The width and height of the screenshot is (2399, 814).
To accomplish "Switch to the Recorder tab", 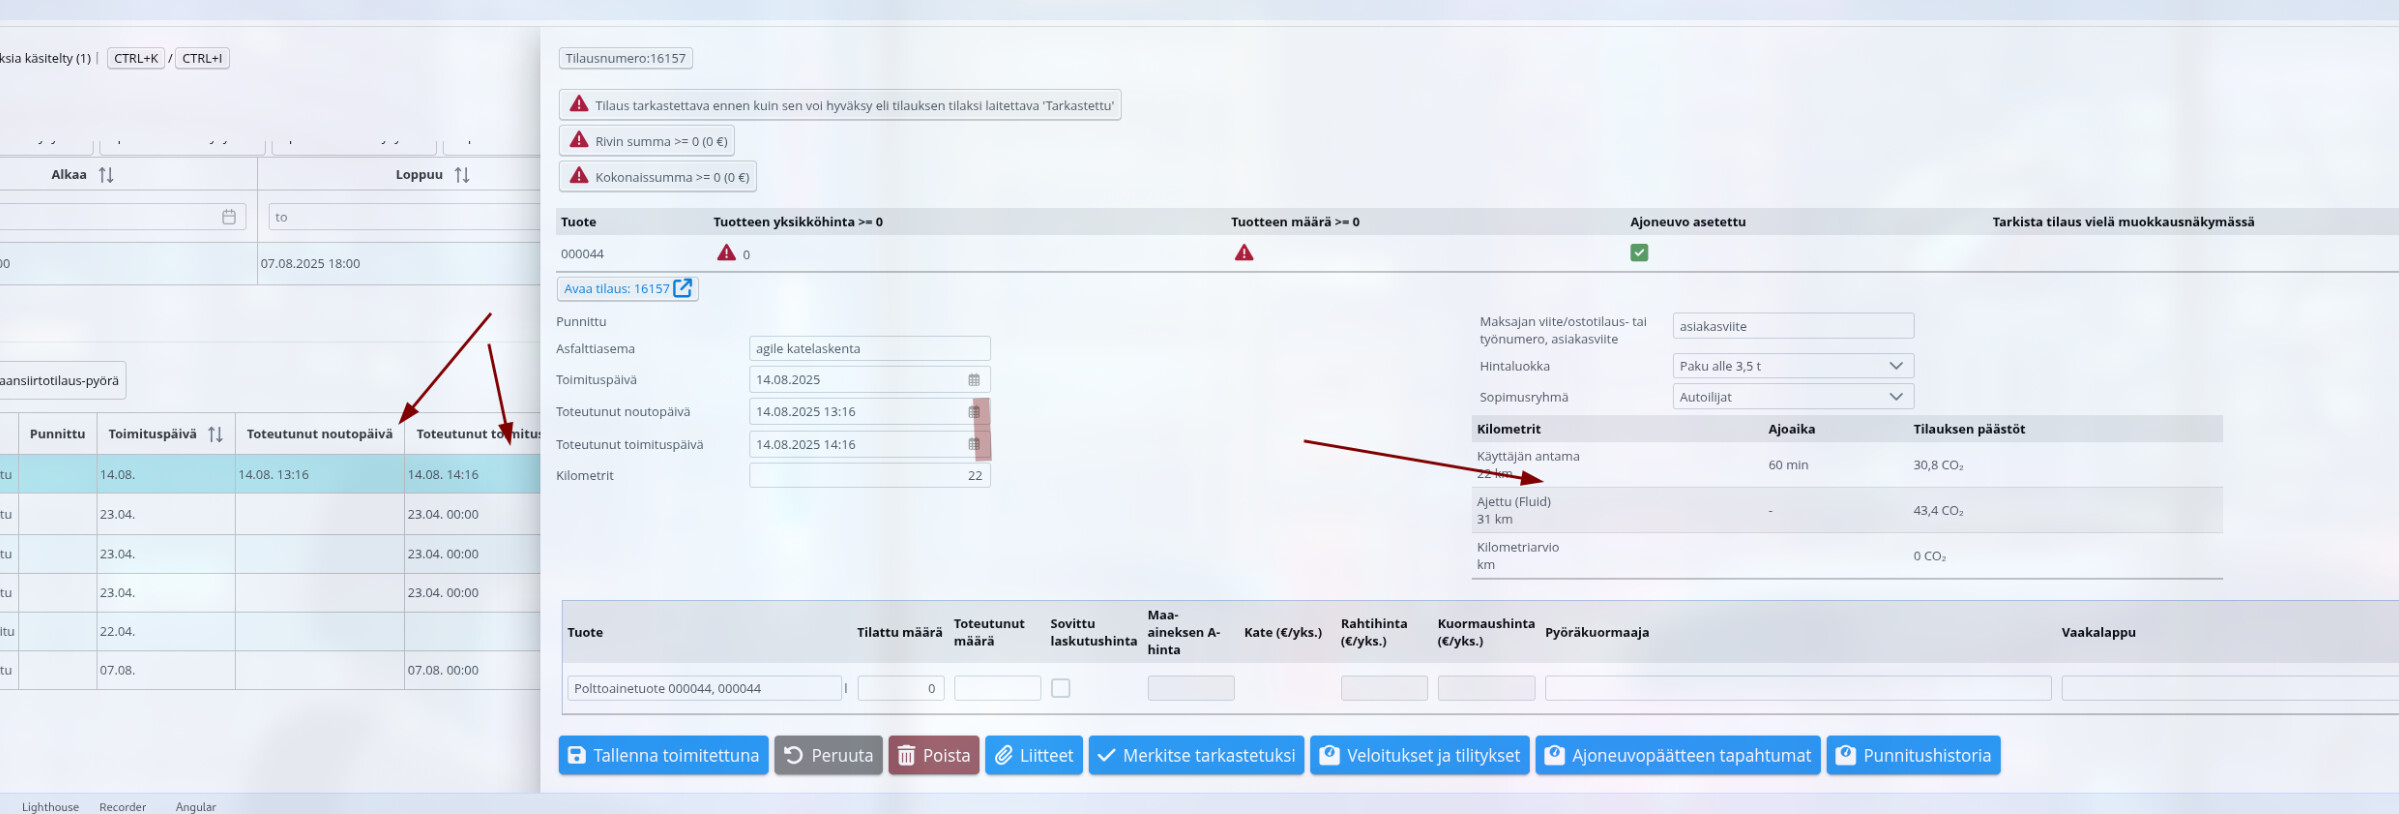I will pyautogui.click(x=122, y=807).
